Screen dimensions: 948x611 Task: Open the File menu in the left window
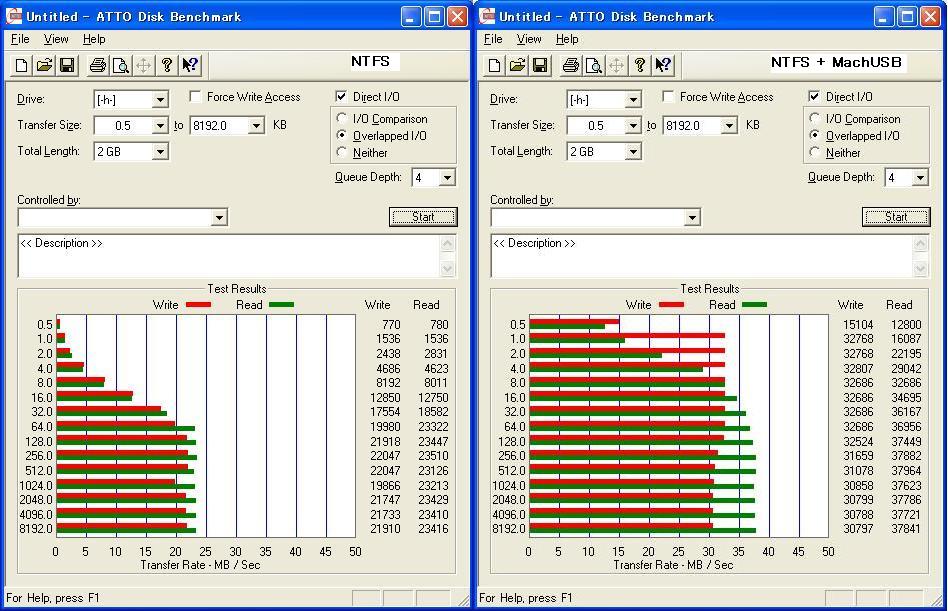(20, 39)
